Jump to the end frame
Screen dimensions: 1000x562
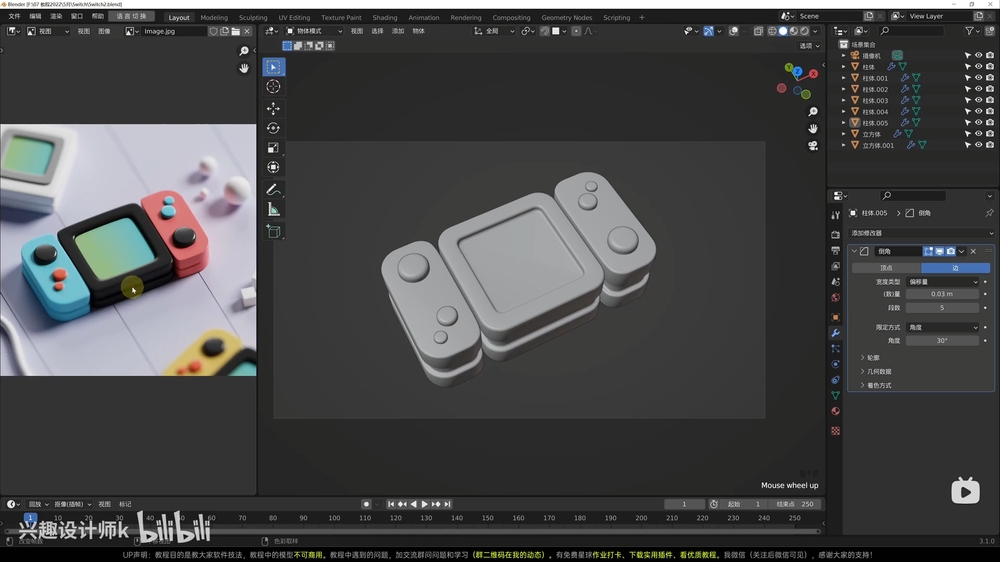[x=448, y=504]
